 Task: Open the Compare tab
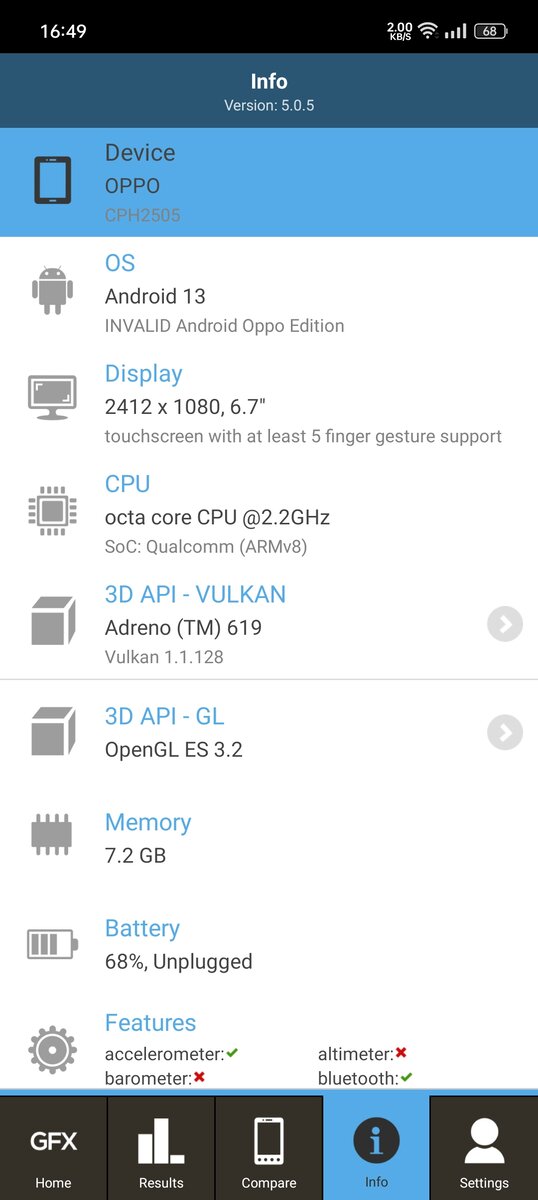coord(269,1148)
